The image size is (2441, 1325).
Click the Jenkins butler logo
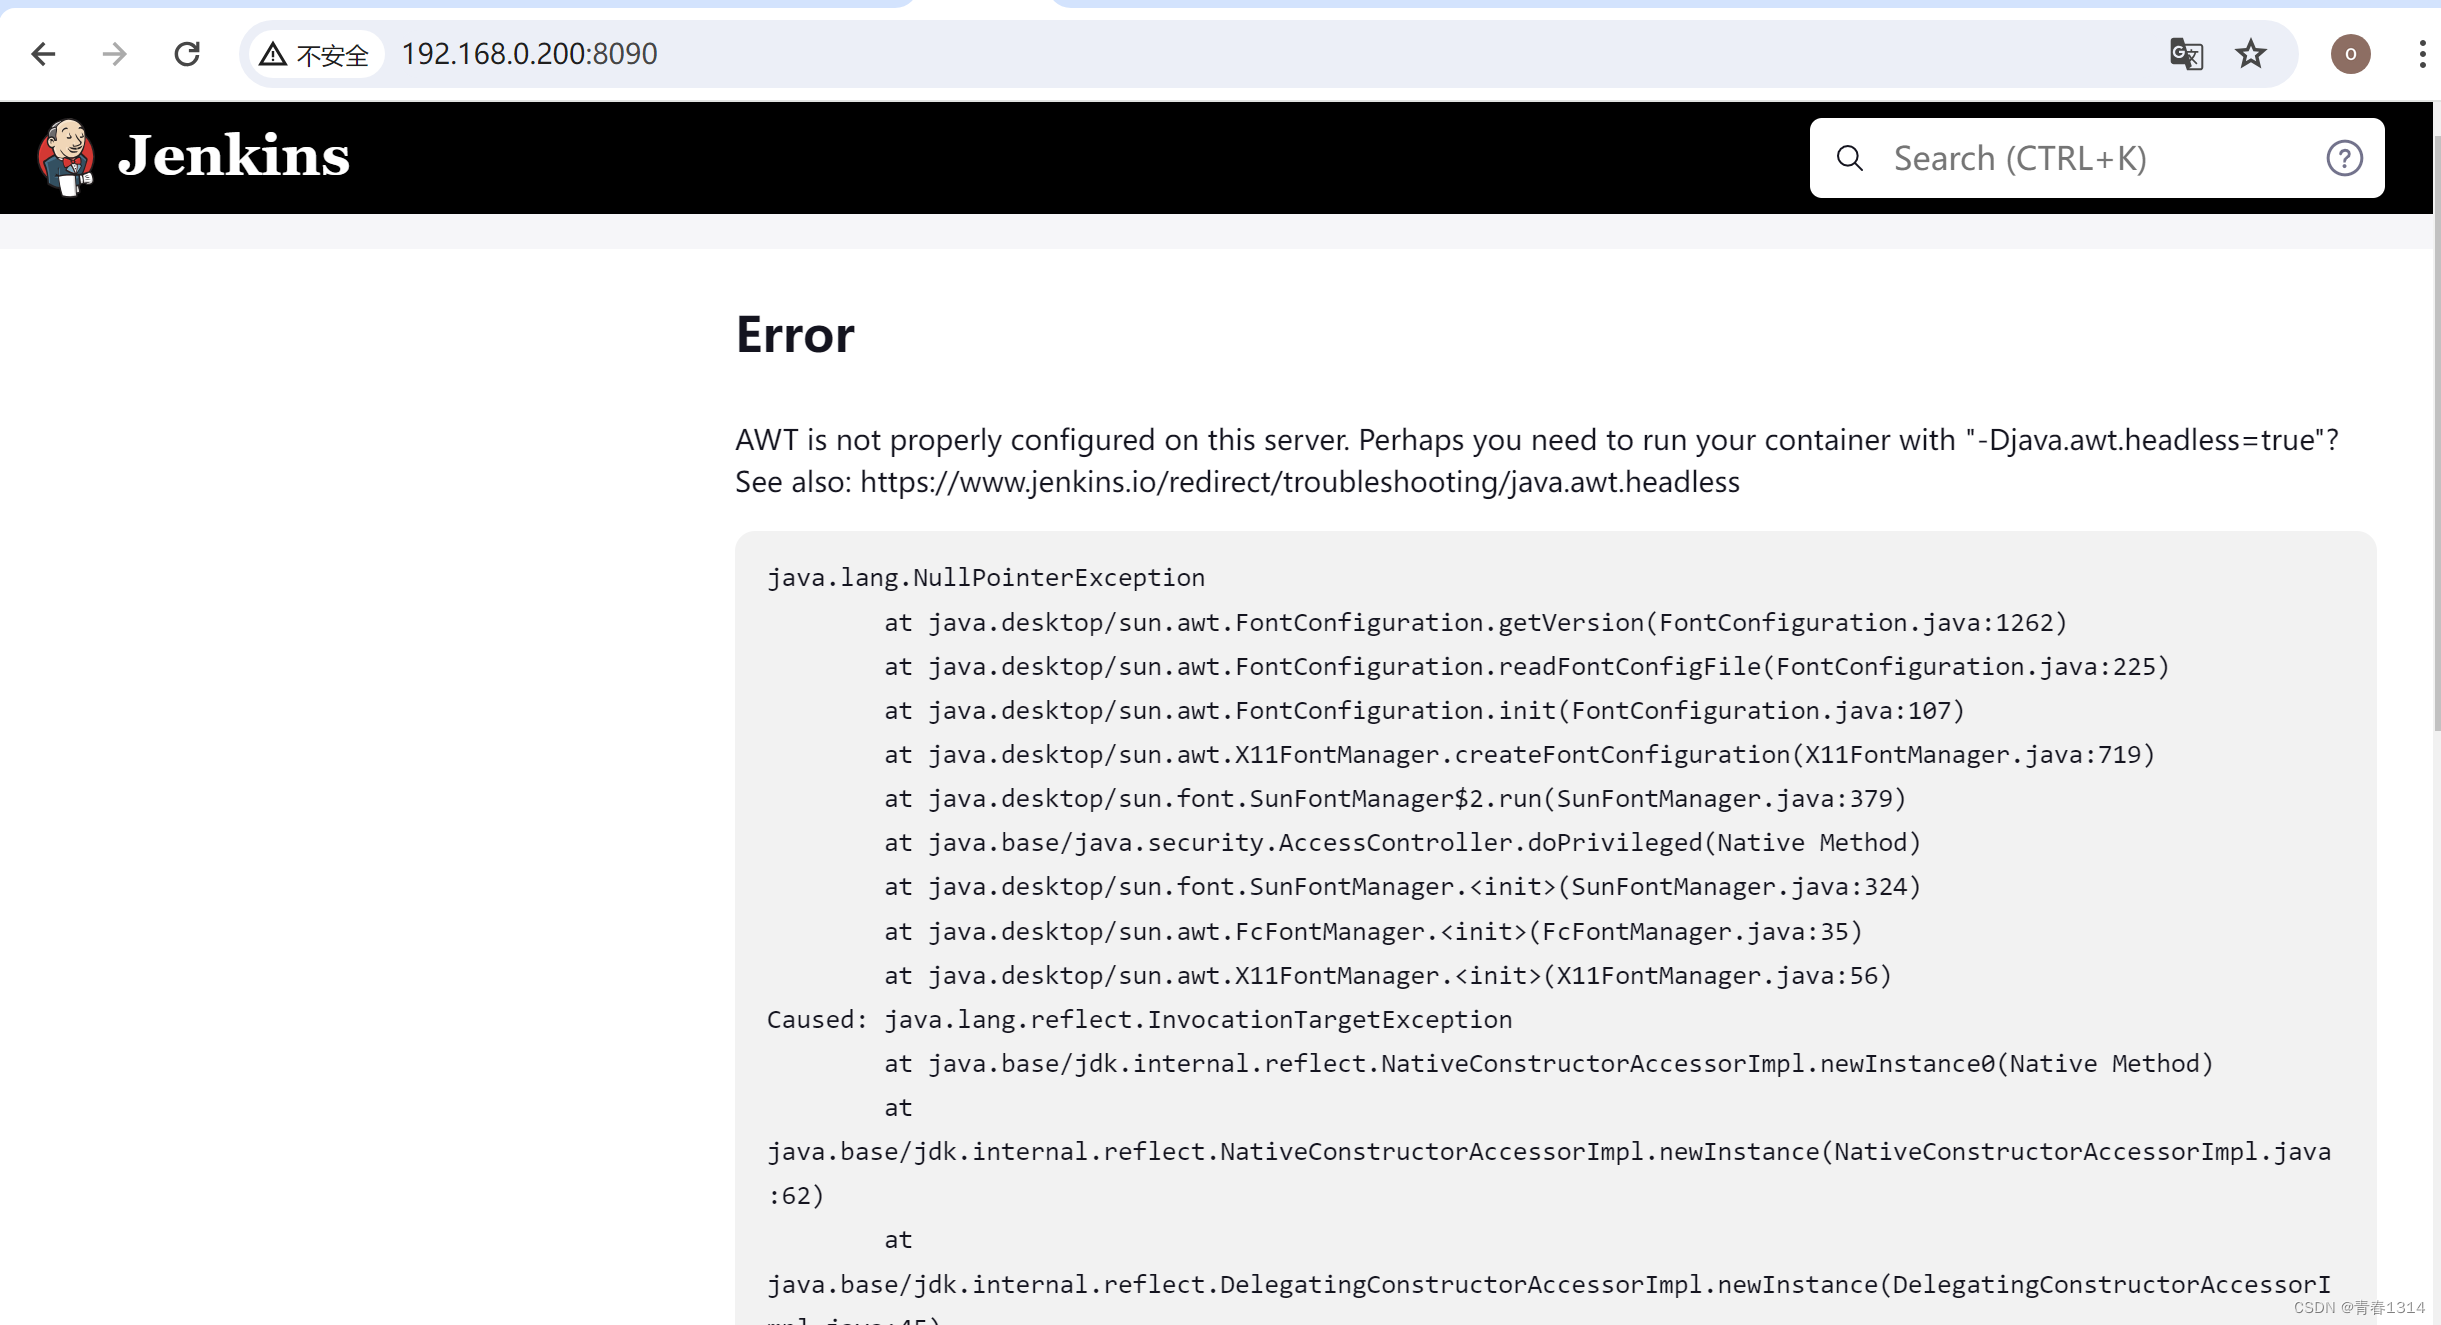click(66, 157)
